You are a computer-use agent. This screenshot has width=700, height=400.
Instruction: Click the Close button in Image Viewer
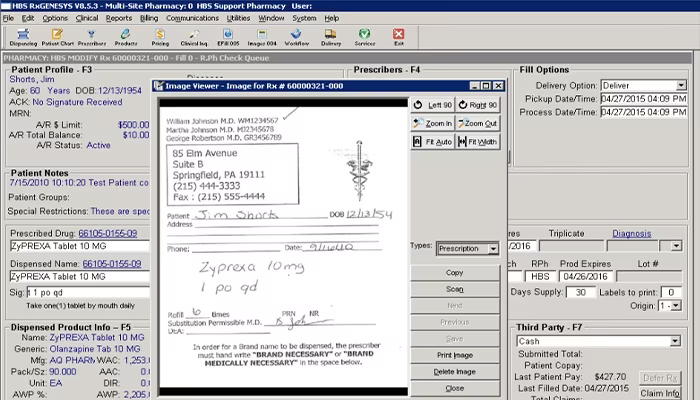click(x=454, y=388)
